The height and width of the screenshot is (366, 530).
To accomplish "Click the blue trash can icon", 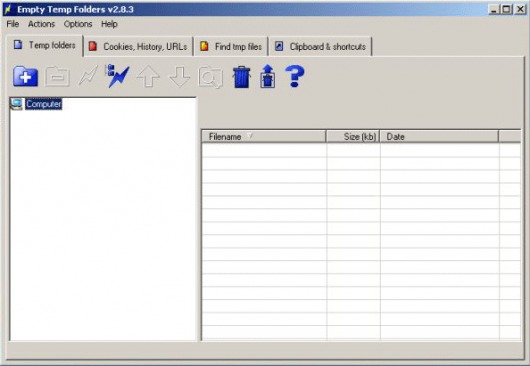I will [242, 77].
